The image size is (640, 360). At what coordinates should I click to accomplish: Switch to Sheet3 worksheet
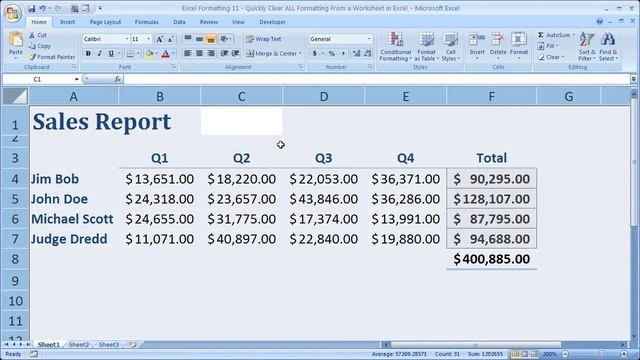pos(109,344)
